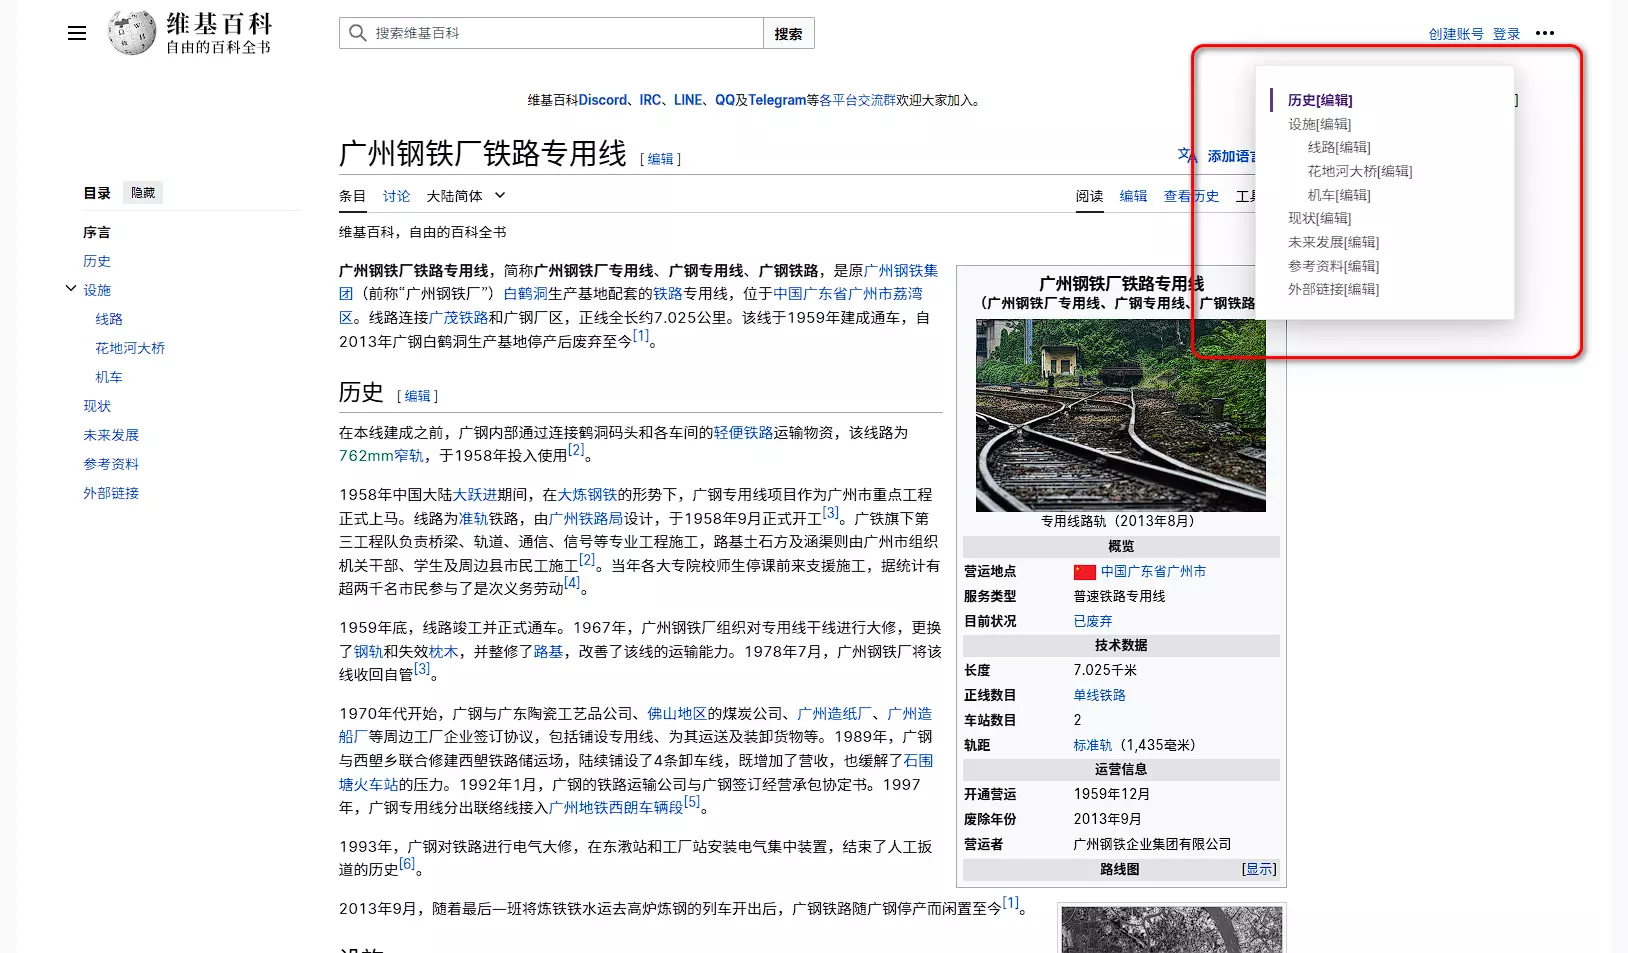The width and height of the screenshot is (1628, 953).
Task: Open the 编辑 edit tab
Action: (x=1133, y=196)
